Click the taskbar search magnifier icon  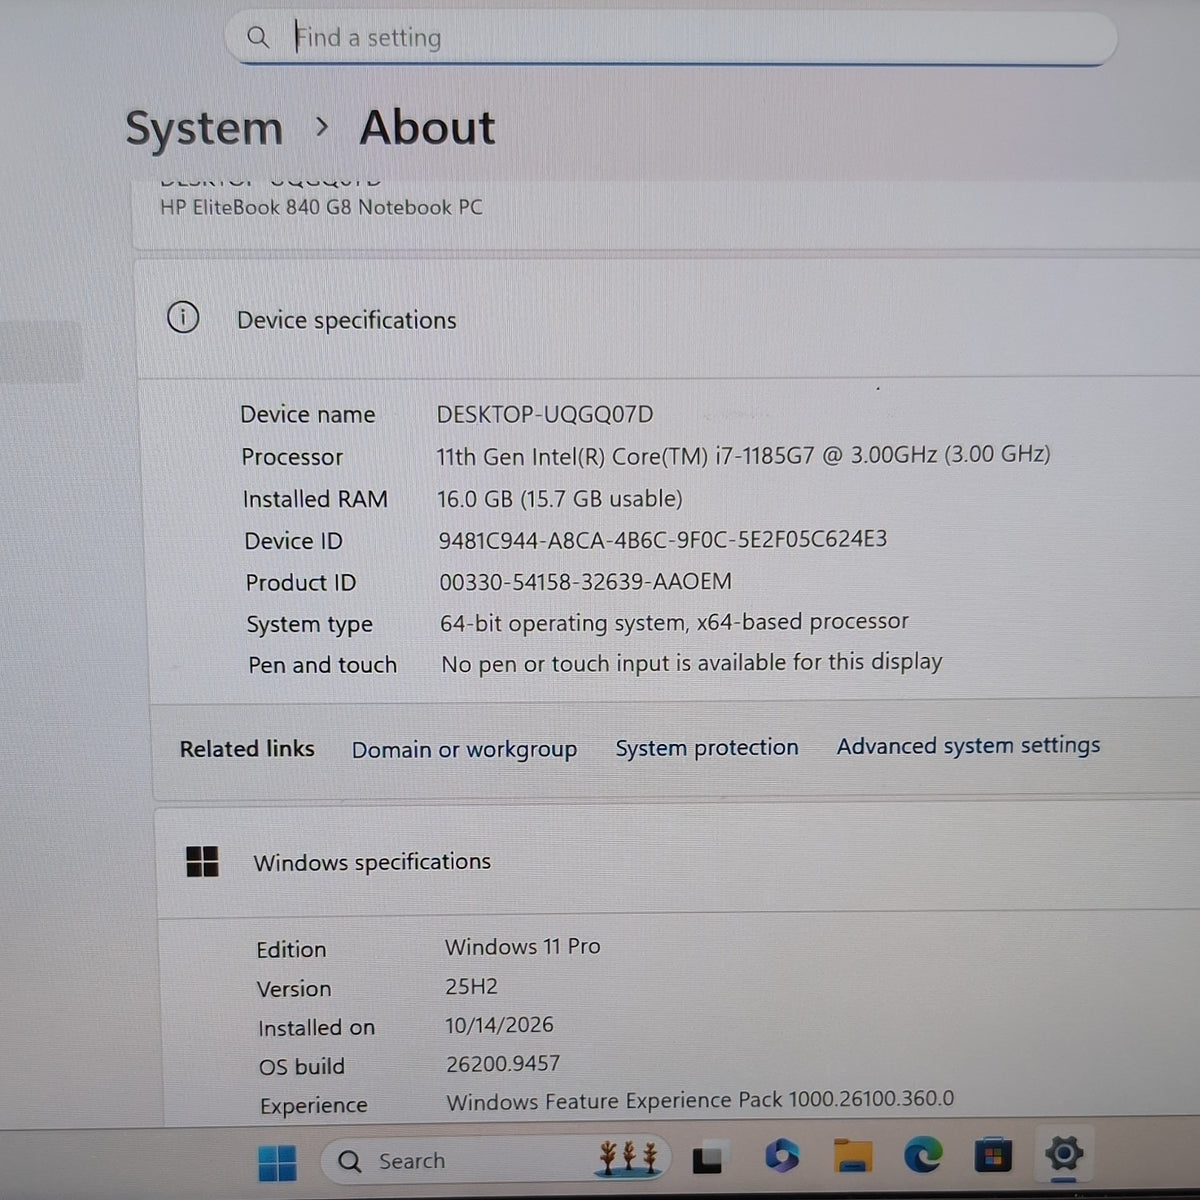tap(349, 1161)
